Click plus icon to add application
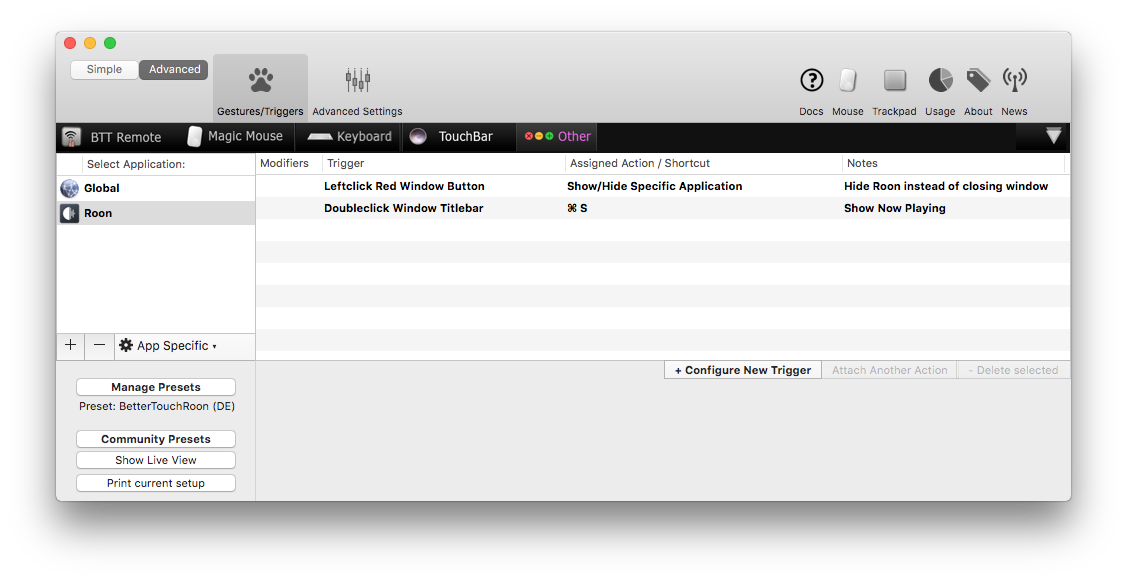 click(x=70, y=345)
